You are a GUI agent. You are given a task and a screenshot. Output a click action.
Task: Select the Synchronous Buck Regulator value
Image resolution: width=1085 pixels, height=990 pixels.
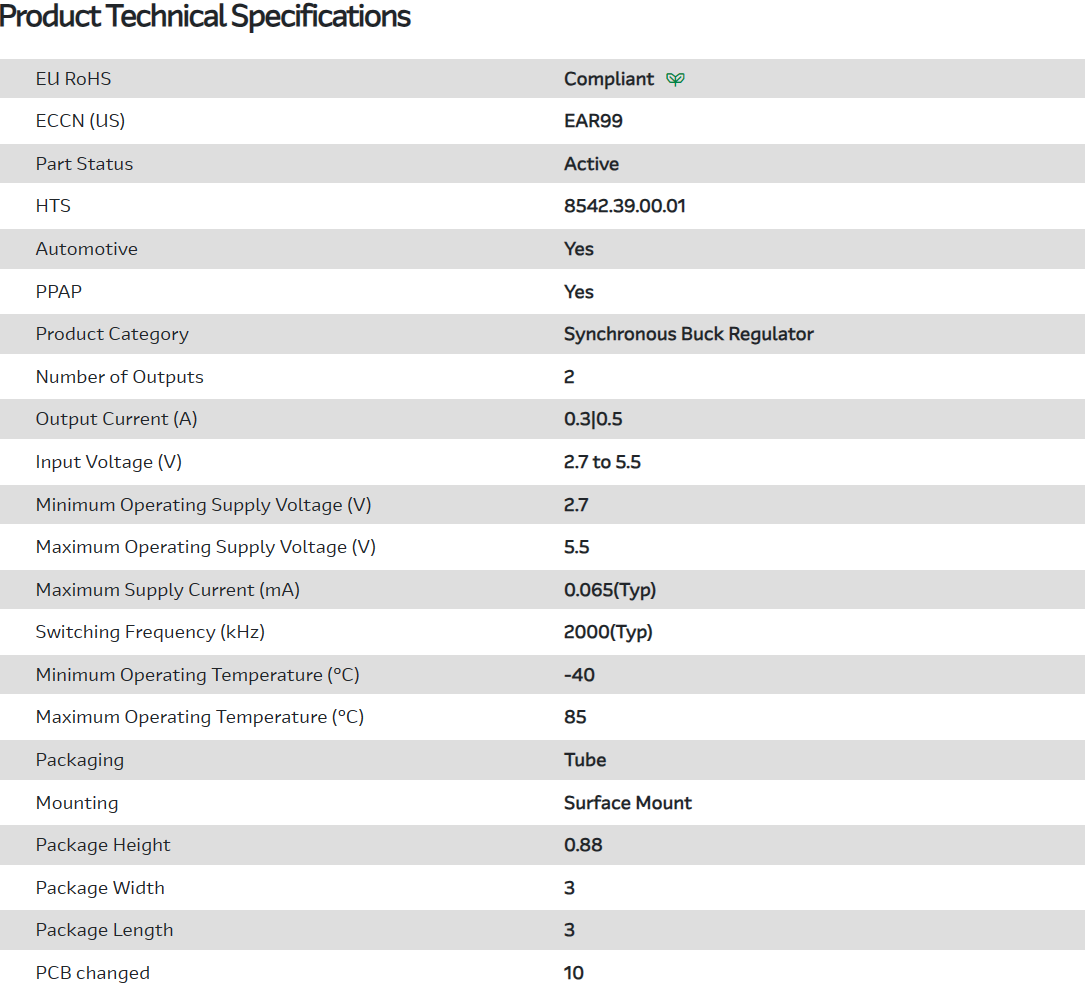688,334
